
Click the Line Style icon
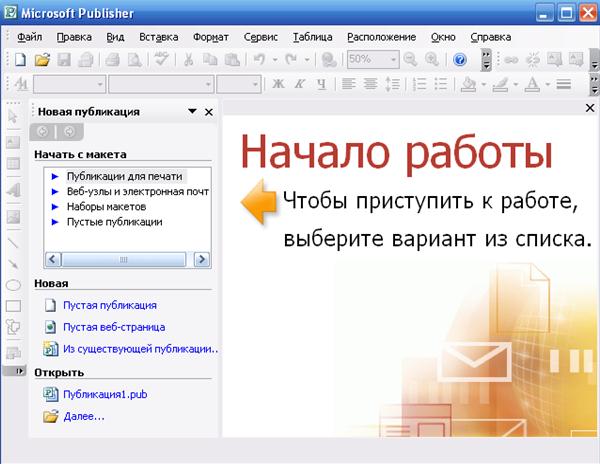click(x=564, y=83)
